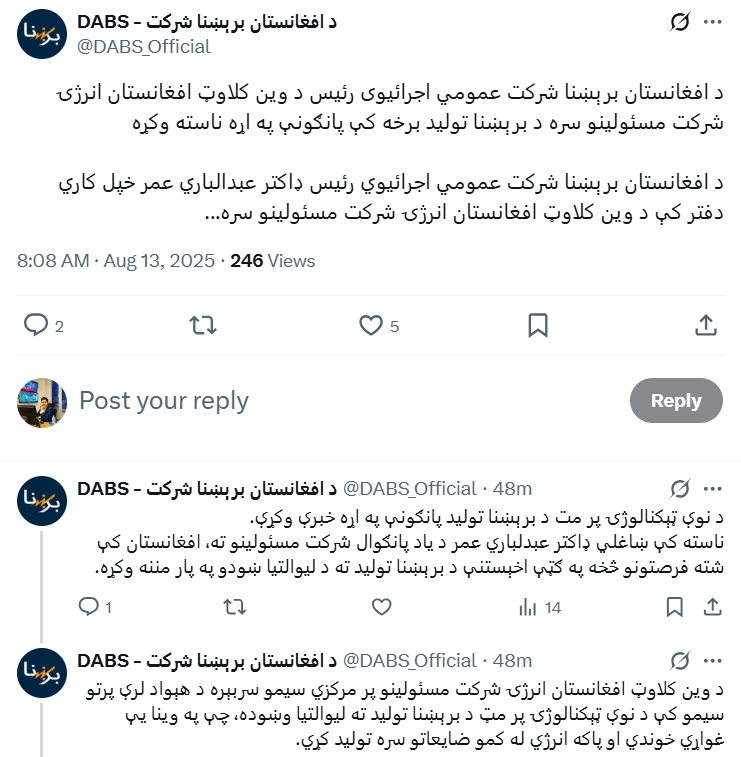The image size is (741, 757).
Task: Like the main post with 5 likes
Action: pyautogui.click(x=371, y=325)
